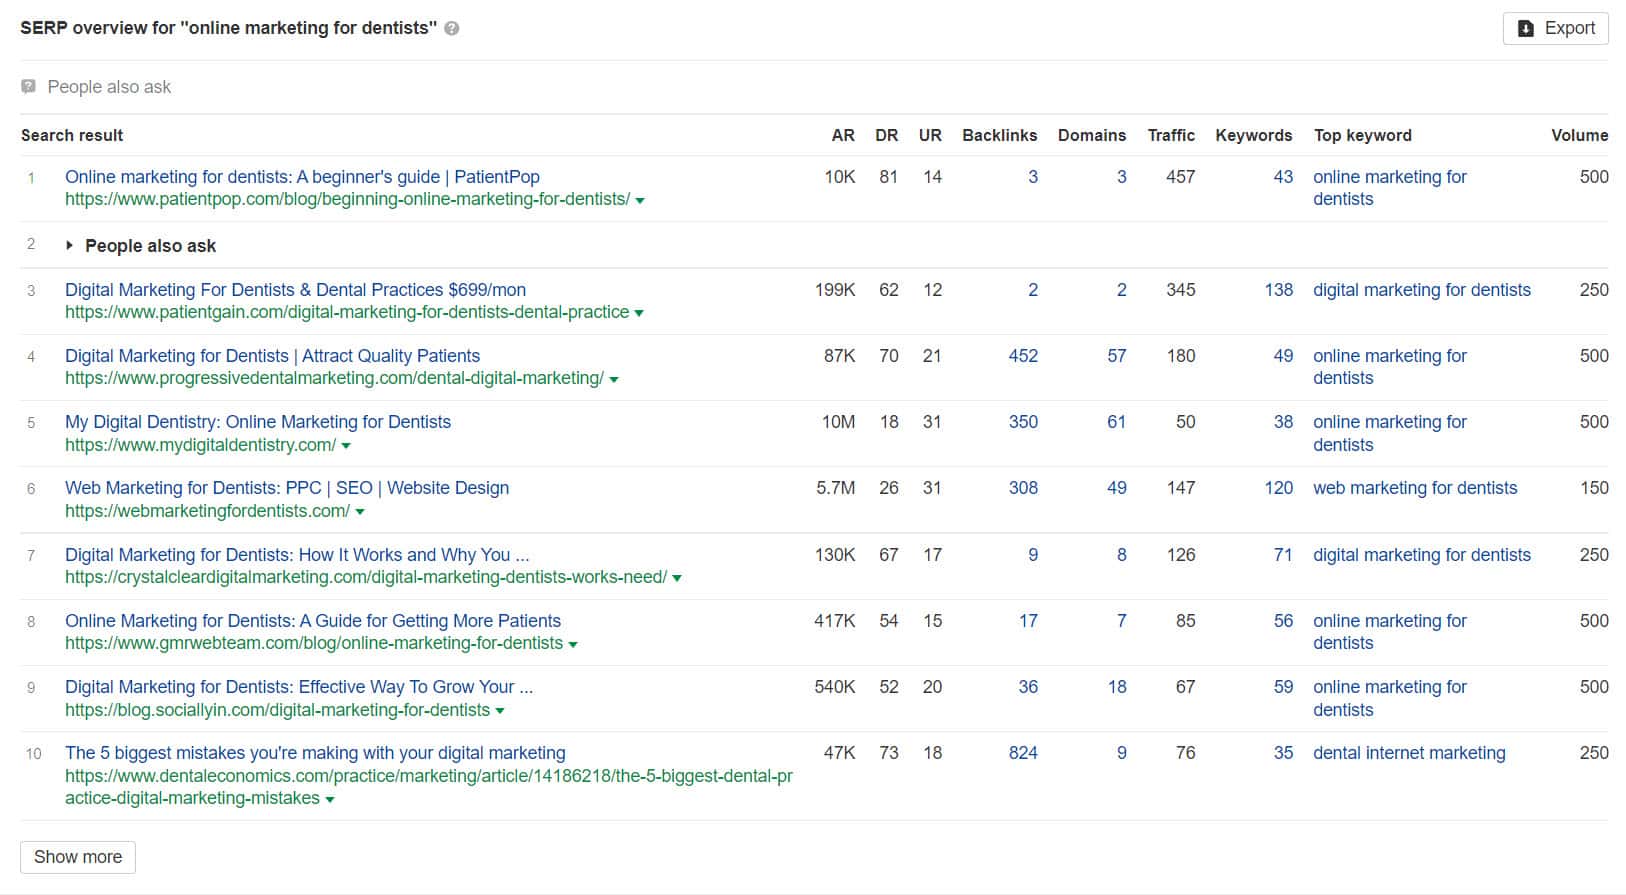Click the 824 backlinks number for dentaleconomics
The image size is (1626, 895).
tap(1022, 753)
